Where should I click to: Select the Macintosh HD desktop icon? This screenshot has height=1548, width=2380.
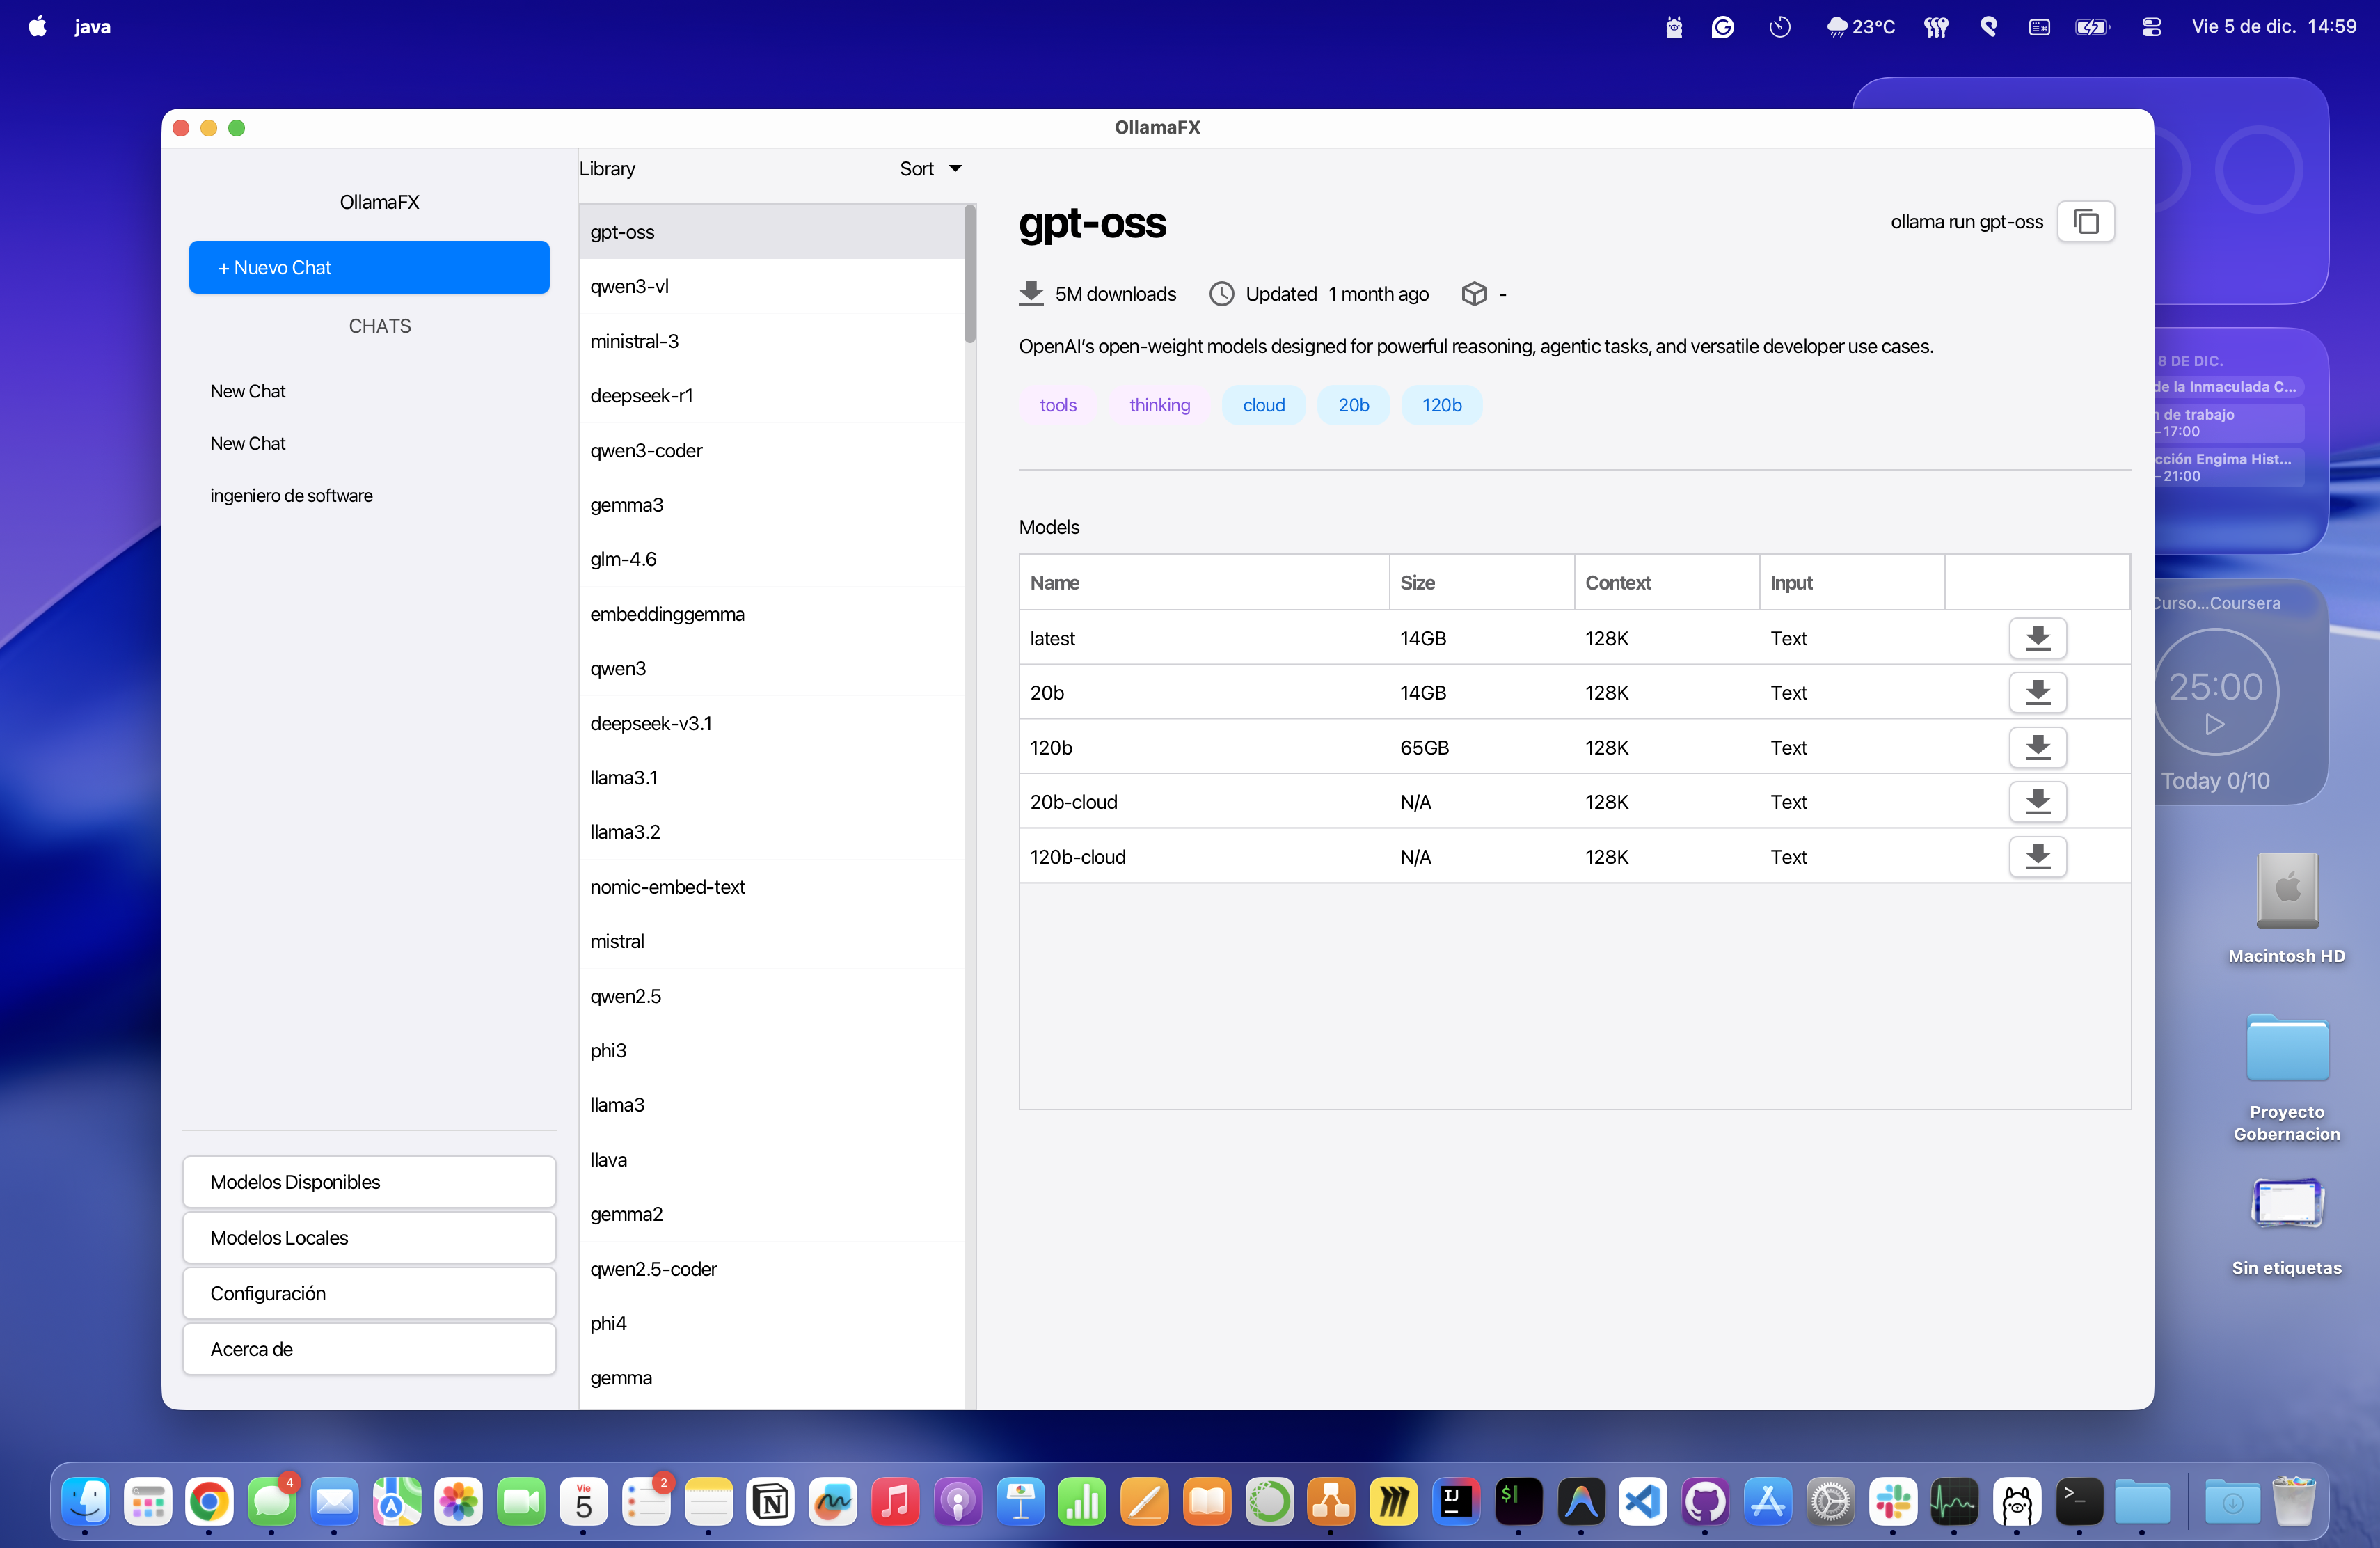[2287, 890]
